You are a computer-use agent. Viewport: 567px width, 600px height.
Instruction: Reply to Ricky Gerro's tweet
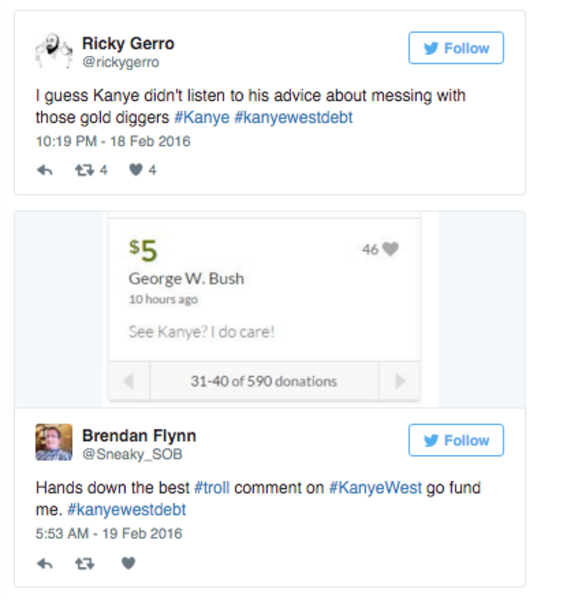coord(44,170)
